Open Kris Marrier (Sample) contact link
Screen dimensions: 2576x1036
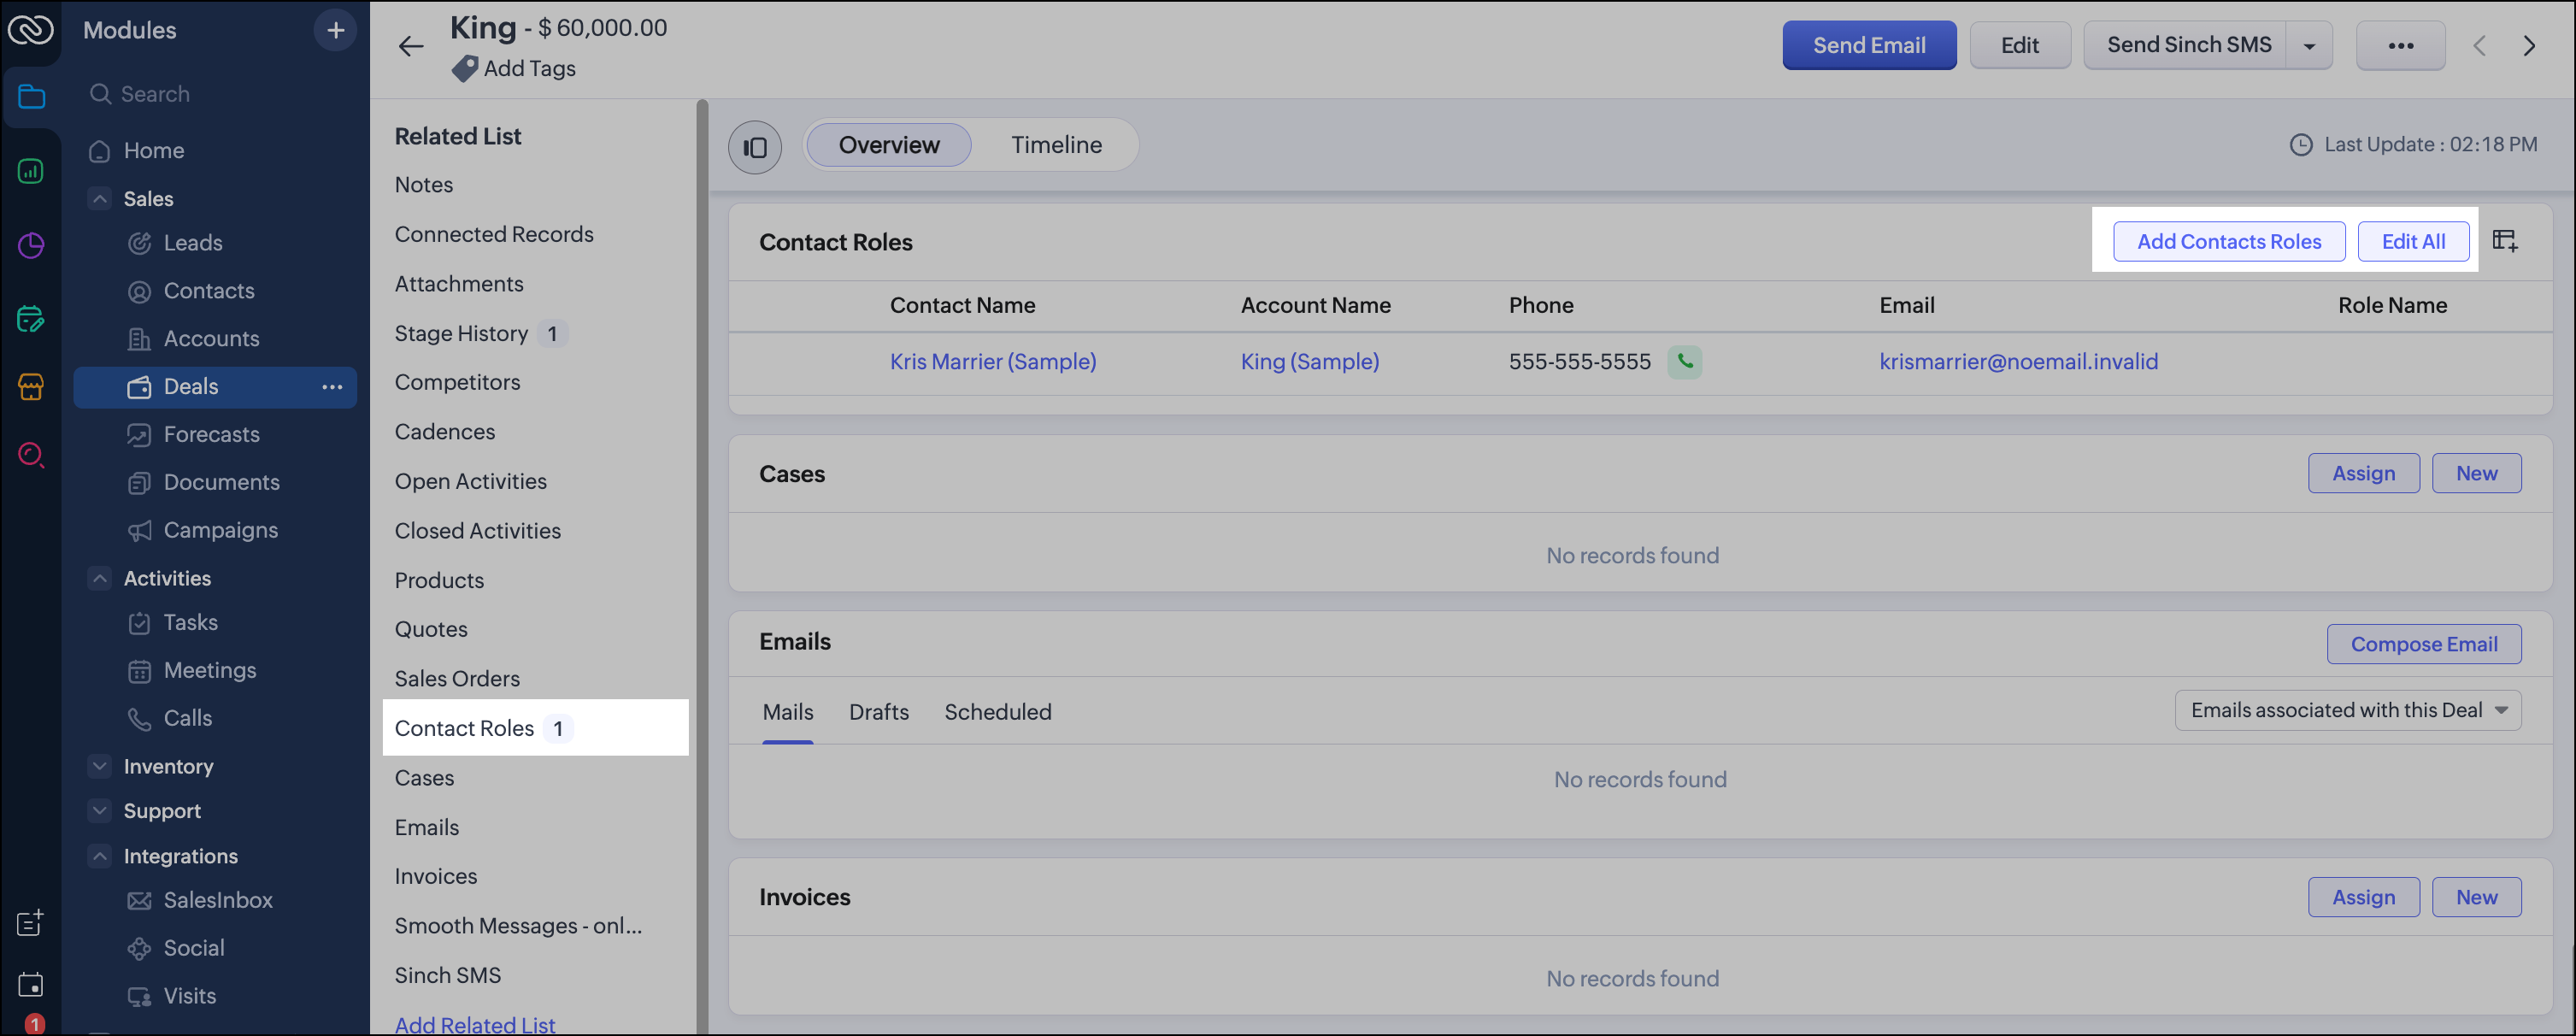click(x=993, y=361)
